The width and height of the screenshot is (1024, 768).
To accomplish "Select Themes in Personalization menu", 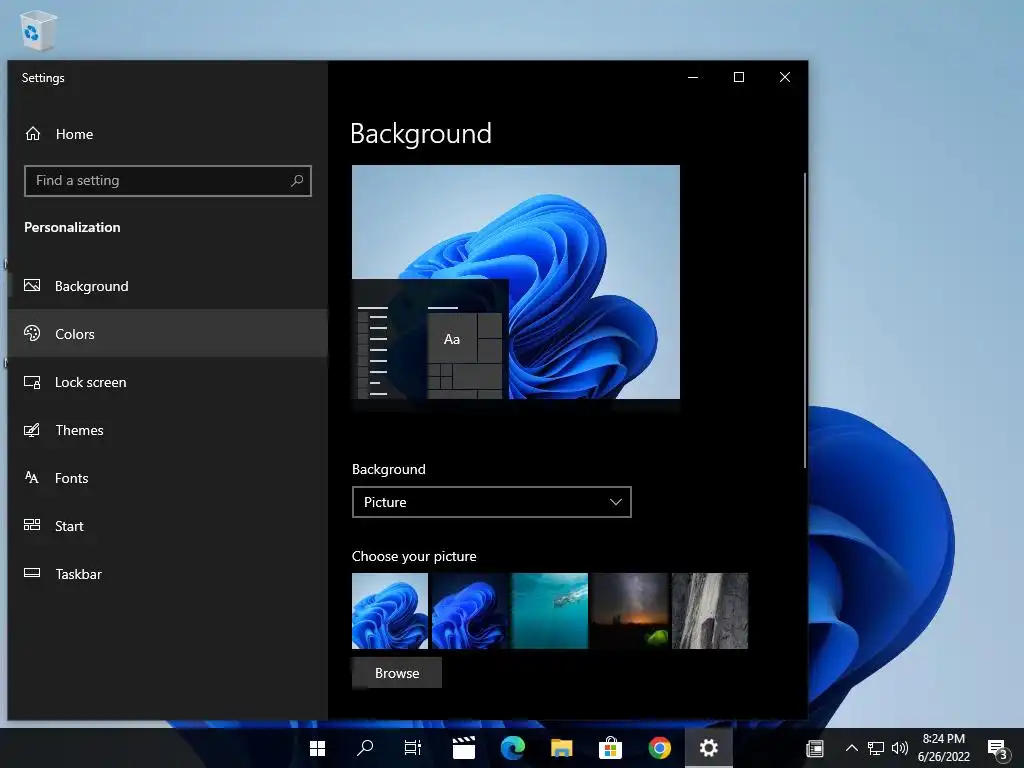I will pyautogui.click(x=167, y=430).
